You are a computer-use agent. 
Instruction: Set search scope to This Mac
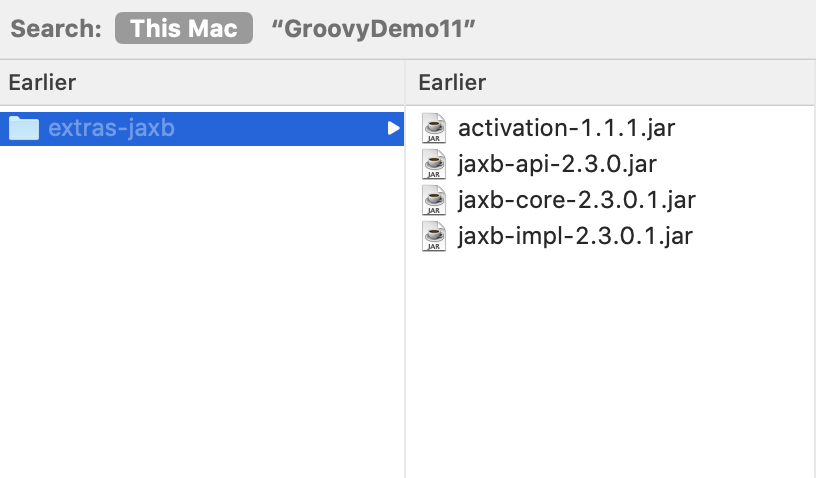click(x=183, y=29)
